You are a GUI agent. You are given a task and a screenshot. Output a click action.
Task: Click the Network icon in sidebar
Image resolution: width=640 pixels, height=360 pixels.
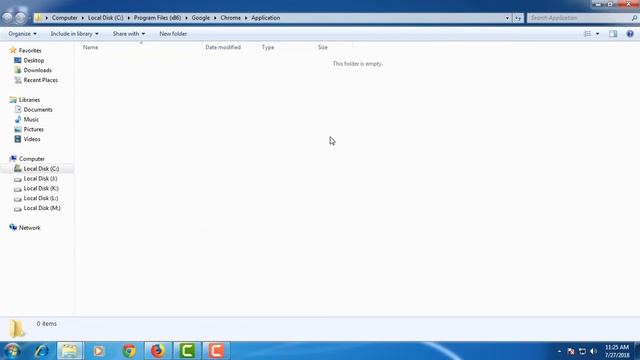click(13, 227)
